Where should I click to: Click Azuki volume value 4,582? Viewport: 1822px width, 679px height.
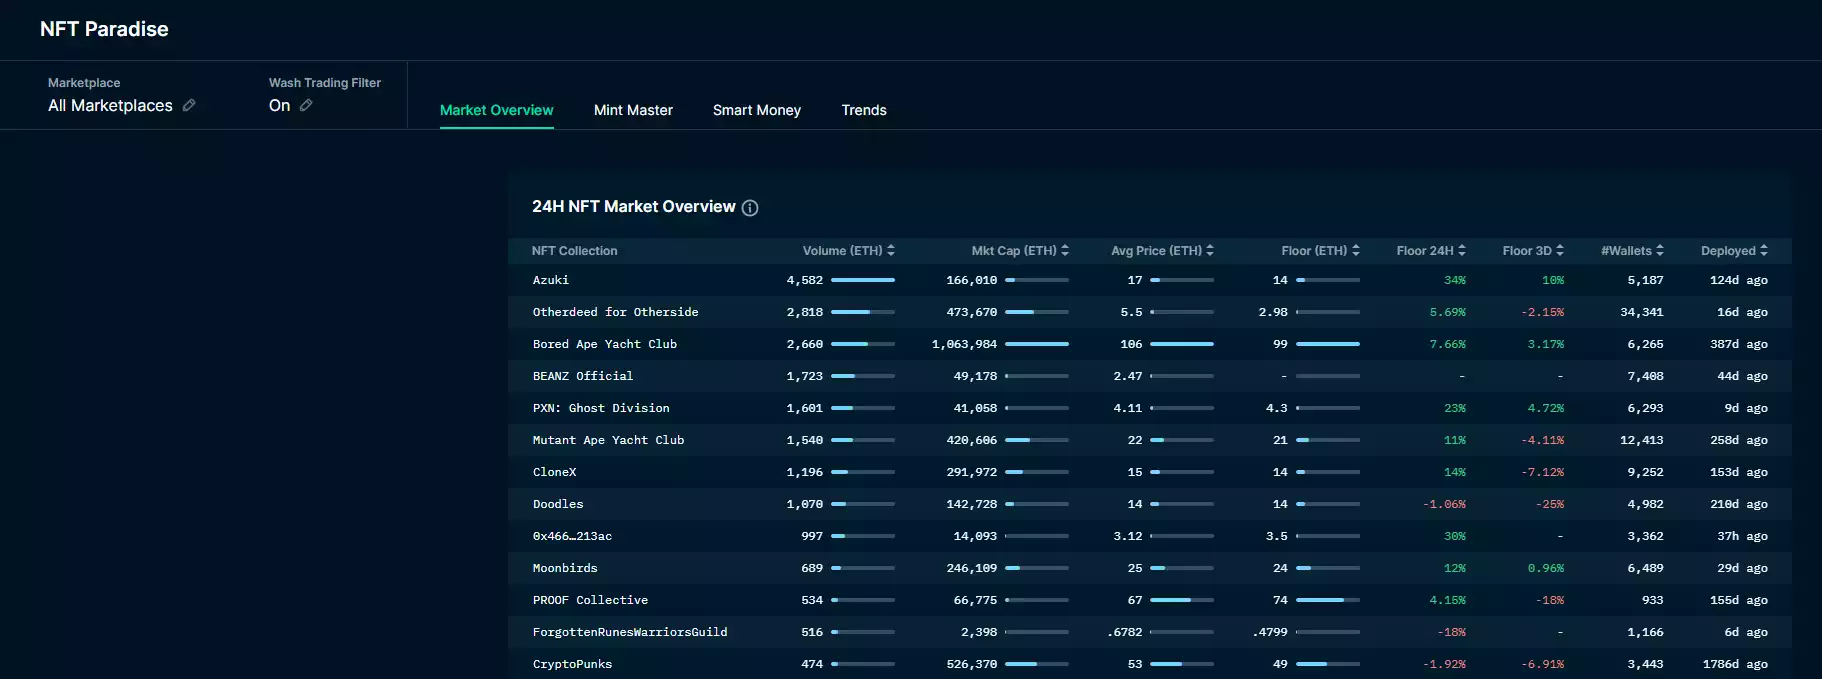click(805, 280)
